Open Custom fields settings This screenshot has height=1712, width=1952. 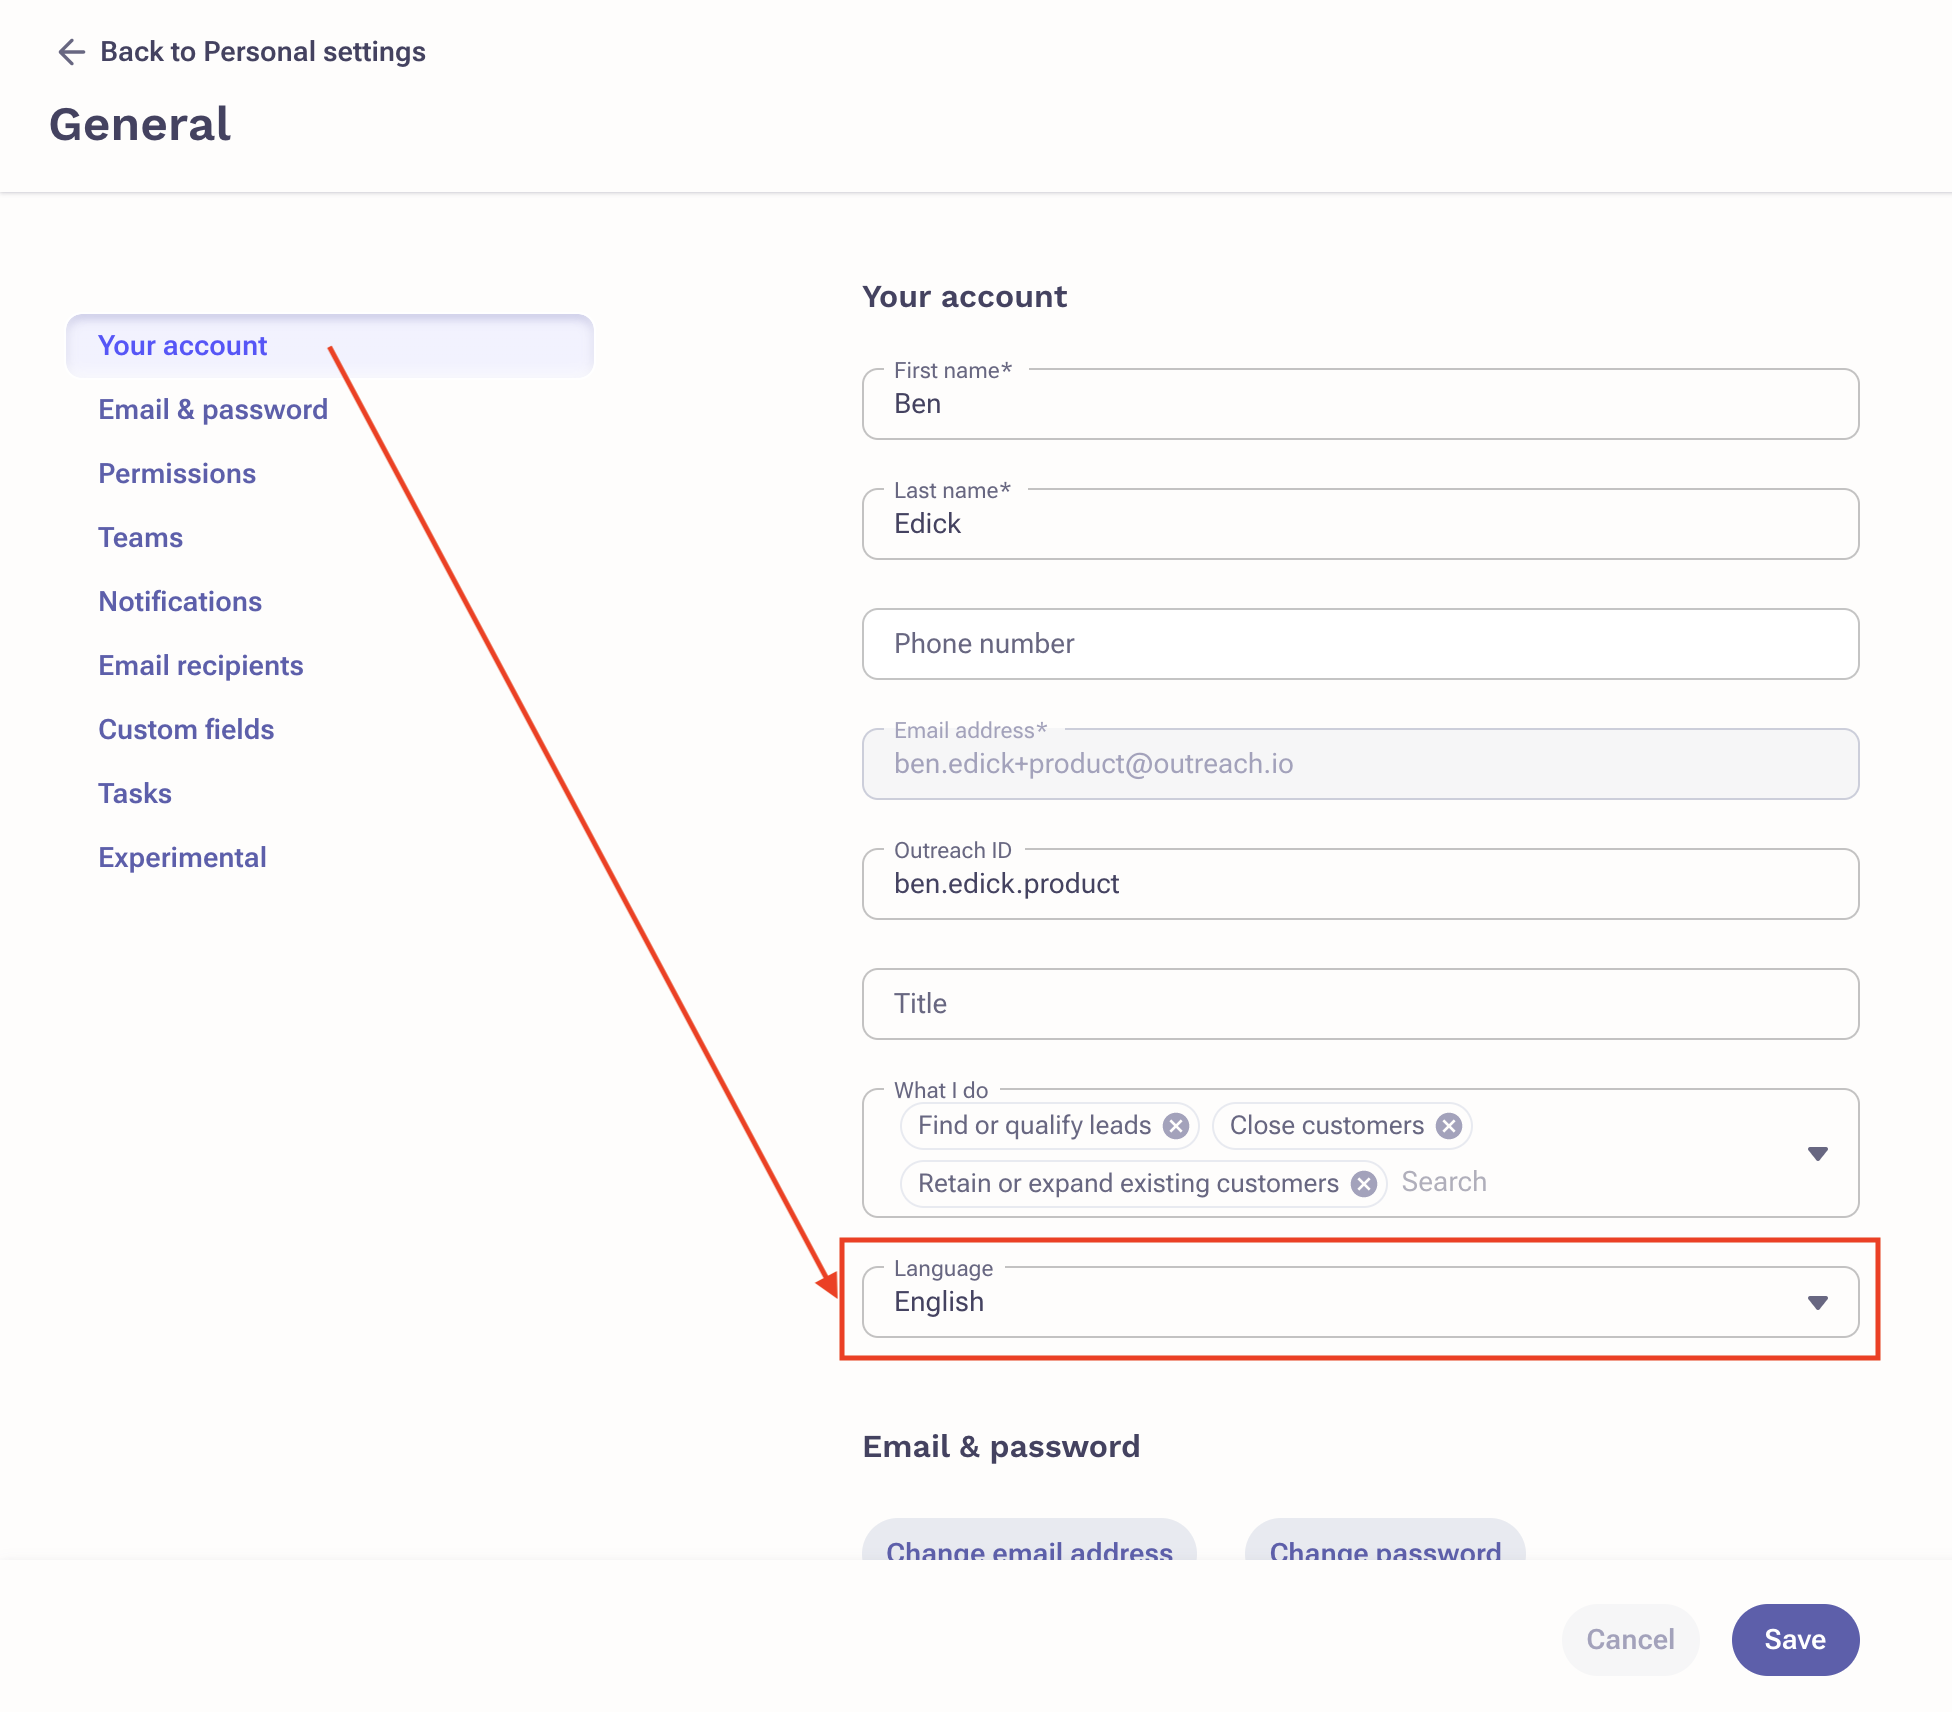point(186,730)
